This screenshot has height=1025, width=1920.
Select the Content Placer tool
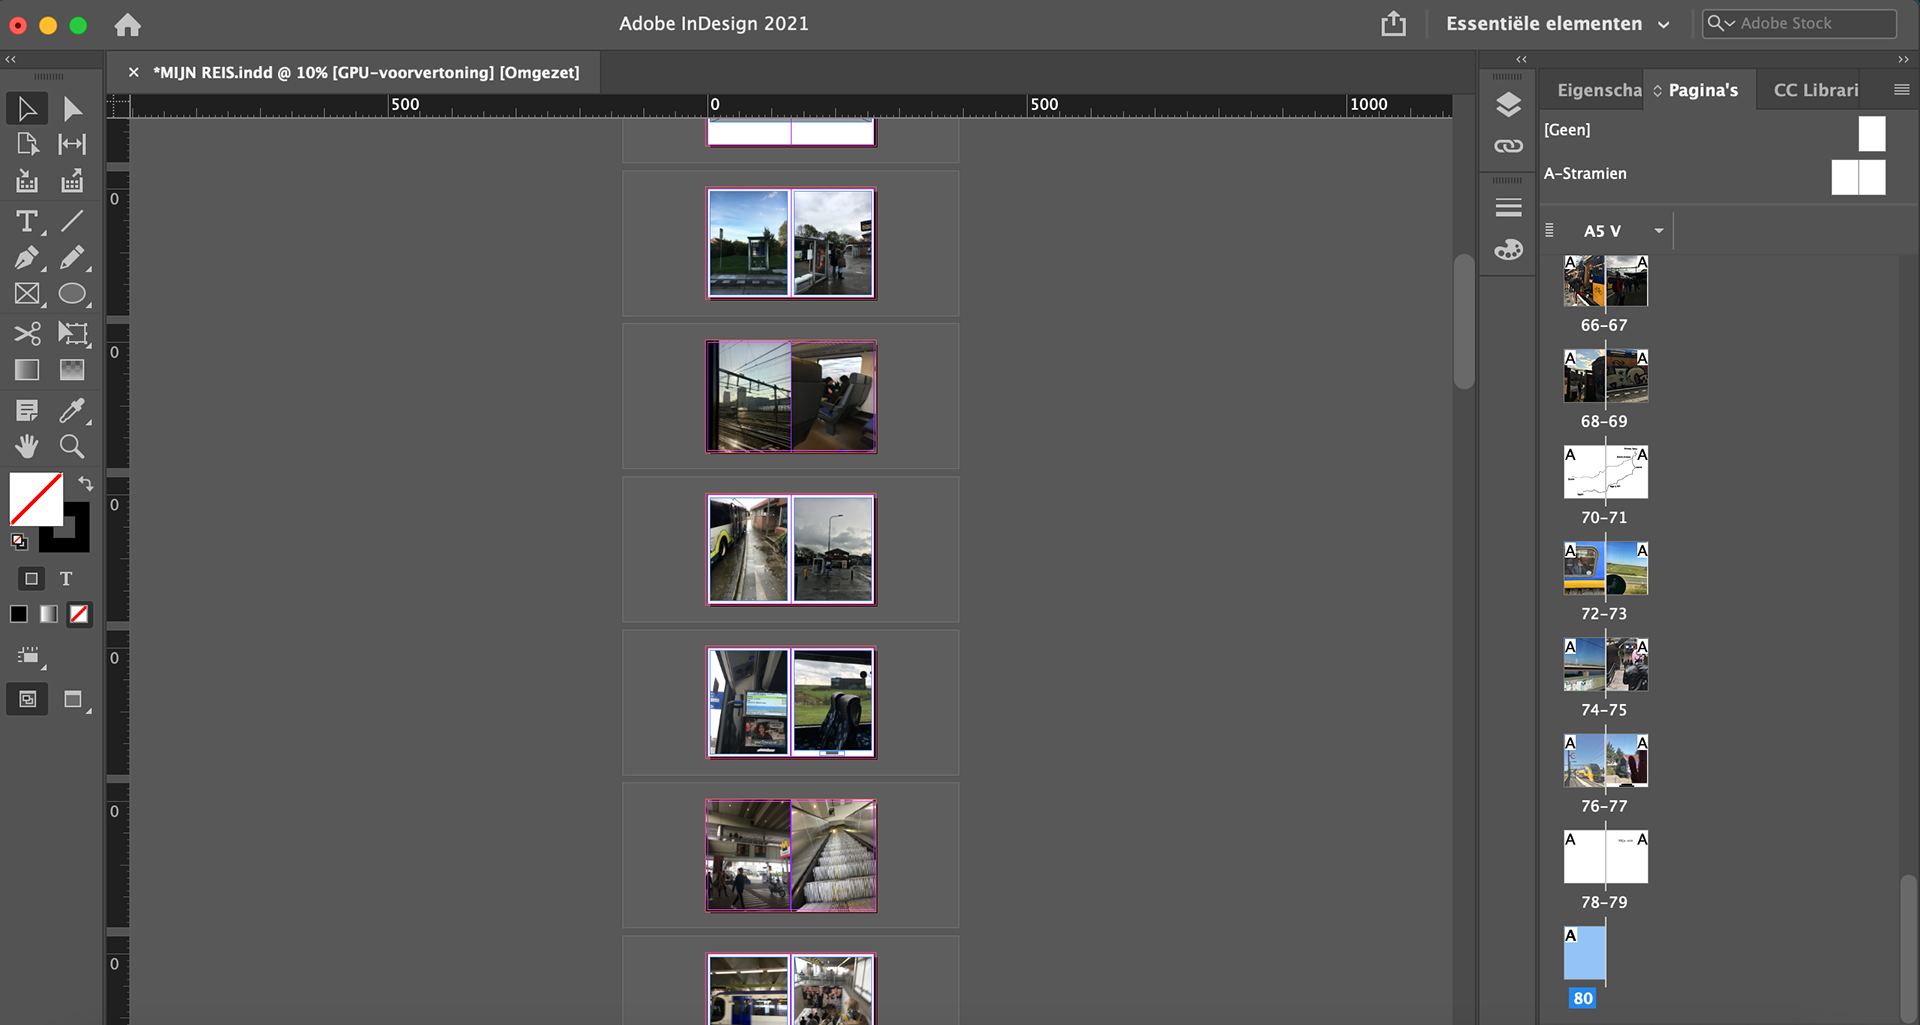(72, 181)
